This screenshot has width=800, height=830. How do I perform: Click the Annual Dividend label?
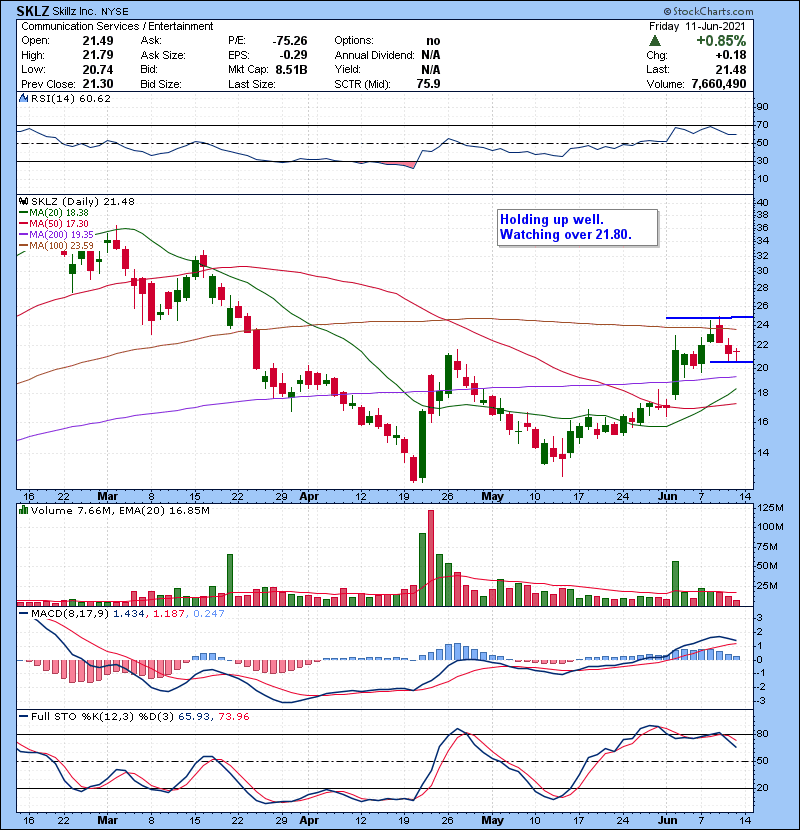click(x=374, y=55)
